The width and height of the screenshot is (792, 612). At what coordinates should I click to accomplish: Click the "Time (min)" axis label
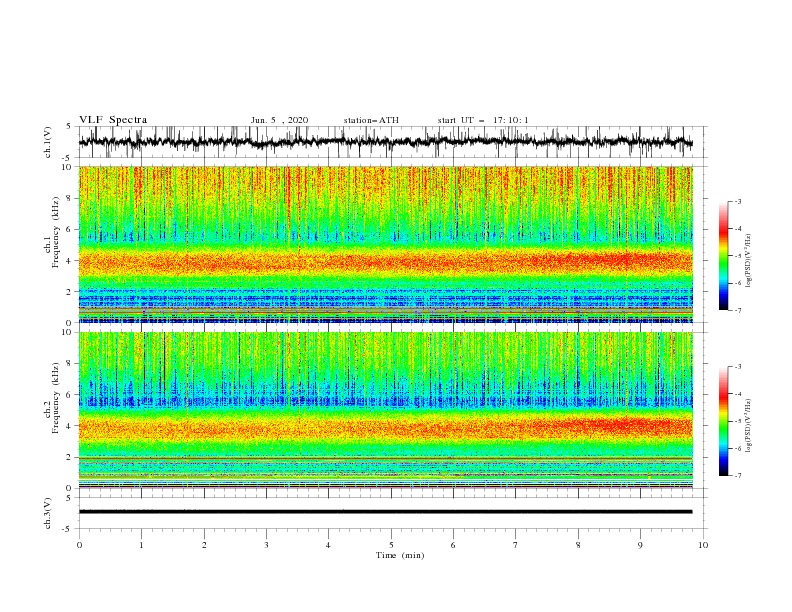pyautogui.click(x=400, y=555)
